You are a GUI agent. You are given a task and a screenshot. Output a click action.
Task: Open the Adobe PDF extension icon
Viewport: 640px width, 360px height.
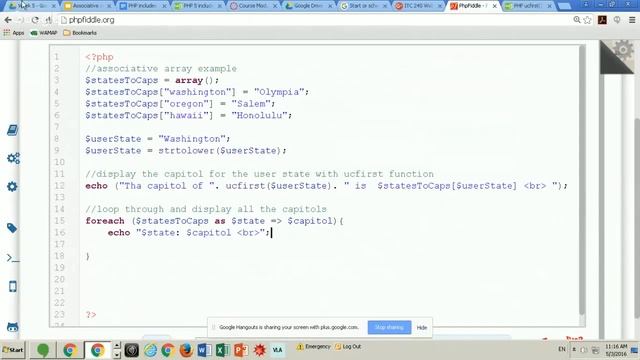(x=602, y=20)
